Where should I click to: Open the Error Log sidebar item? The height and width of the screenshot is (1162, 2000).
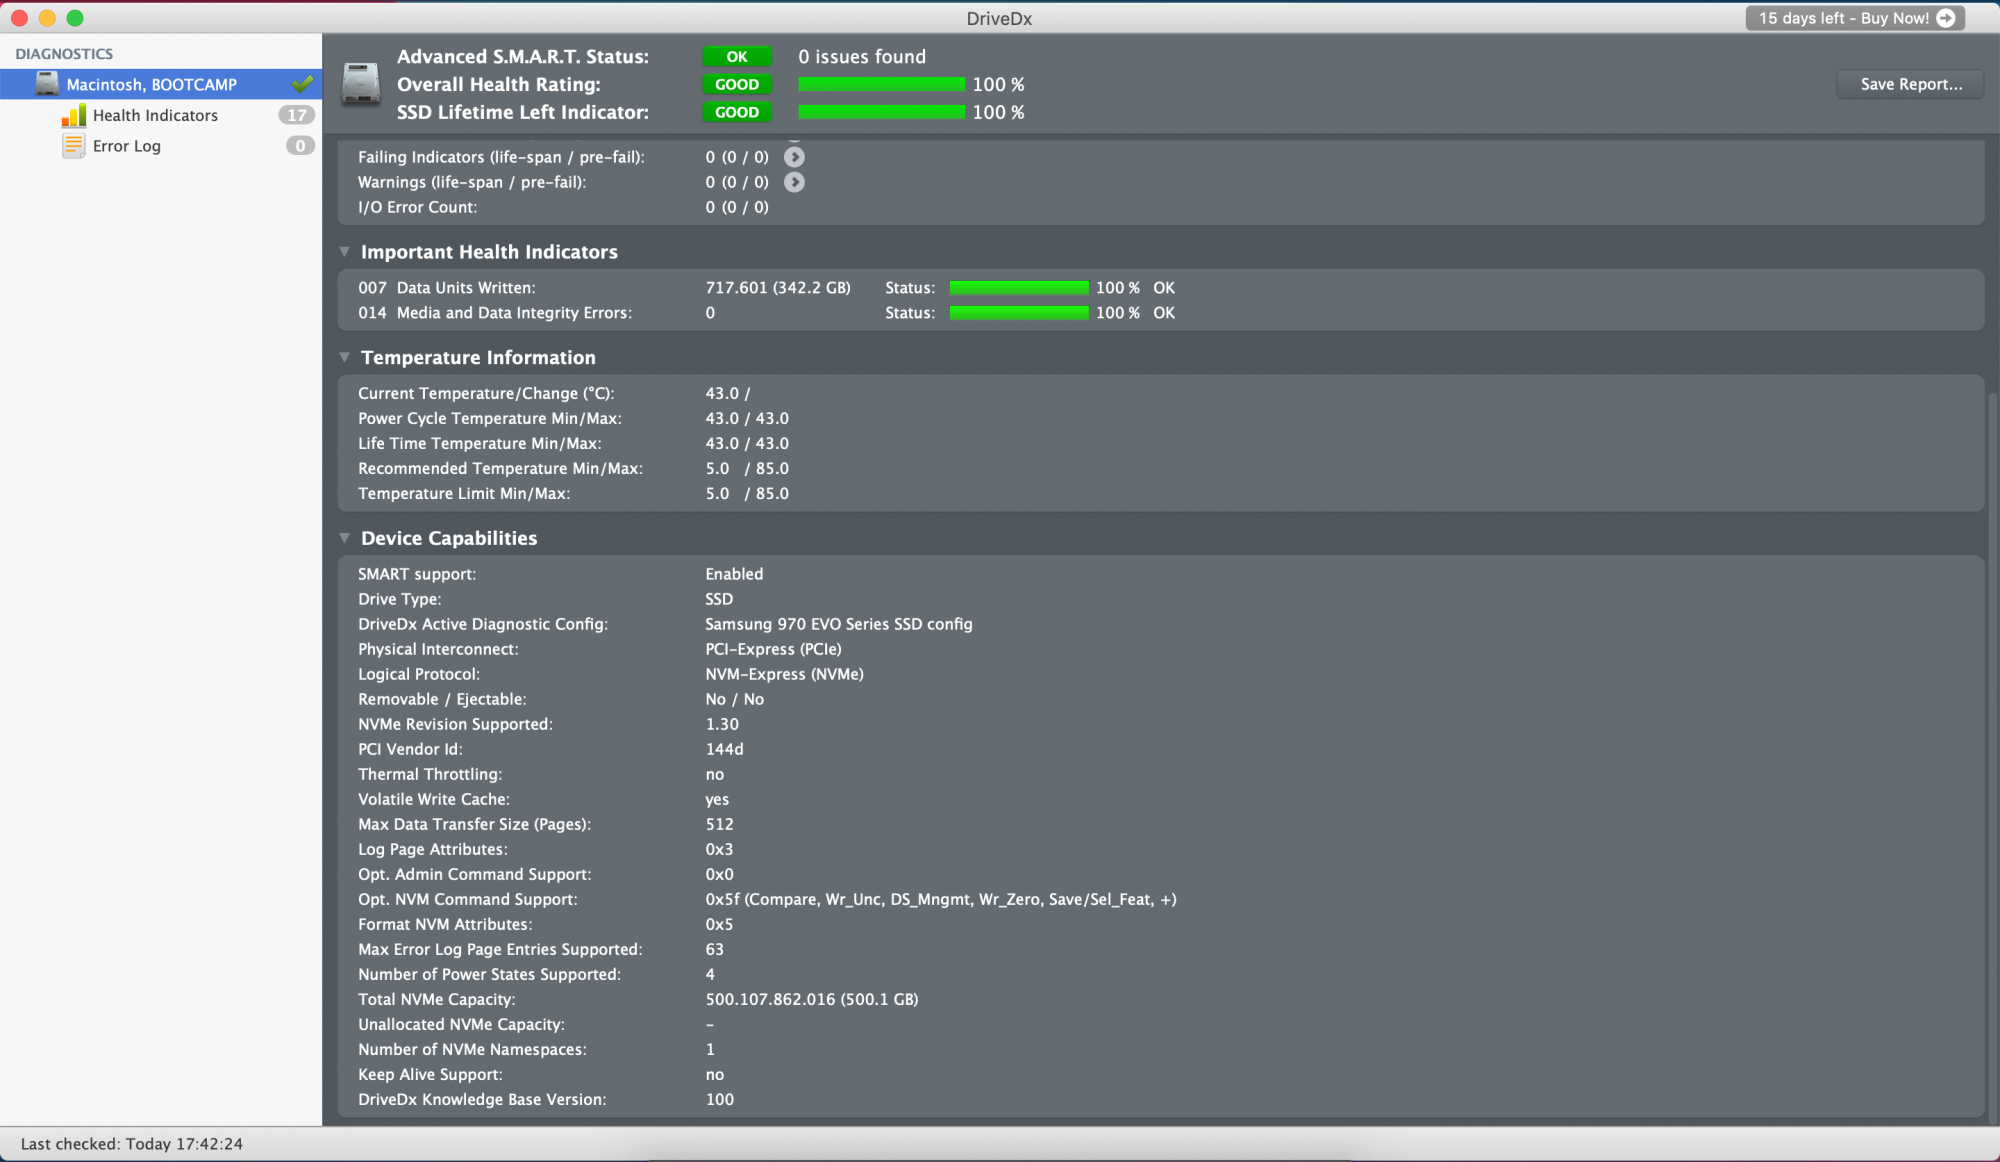(x=127, y=146)
